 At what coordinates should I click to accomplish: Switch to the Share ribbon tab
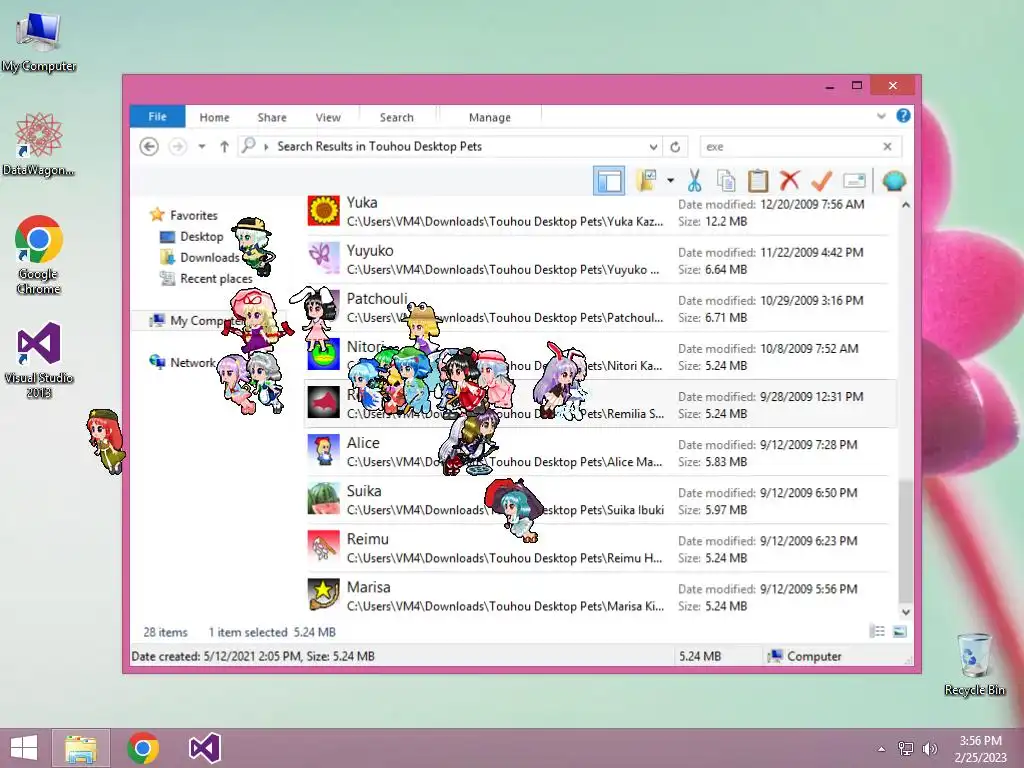[272, 118]
